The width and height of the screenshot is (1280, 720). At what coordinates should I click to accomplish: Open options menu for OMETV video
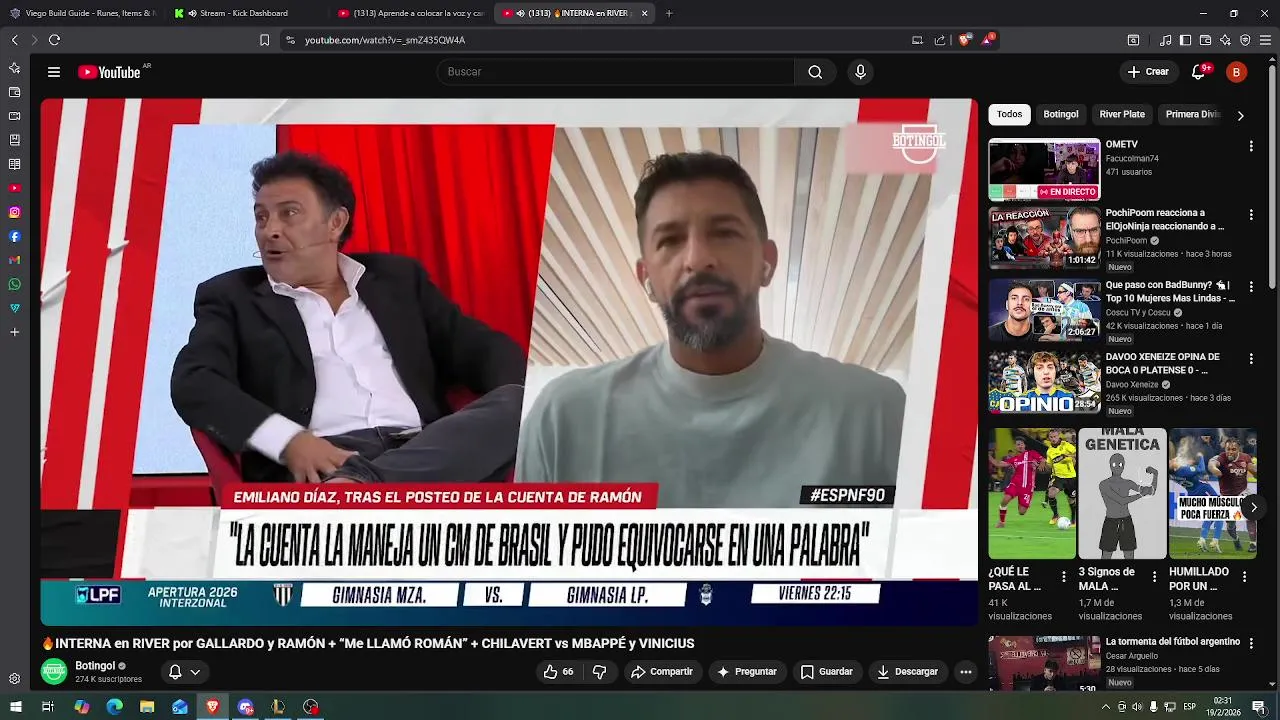click(1251, 146)
